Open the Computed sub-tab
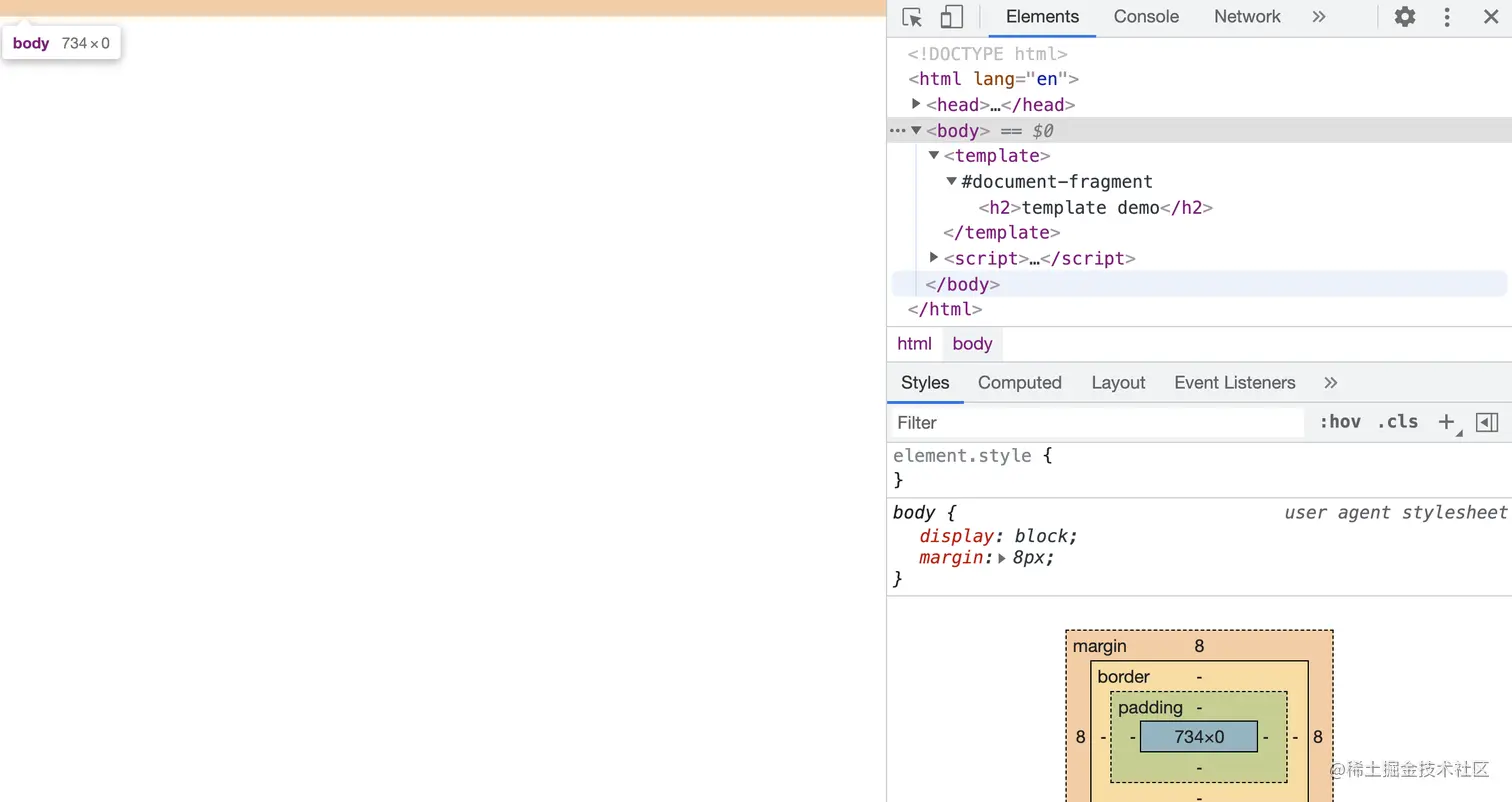The height and width of the screenshot is (802, 1512). coord(1020,383)
